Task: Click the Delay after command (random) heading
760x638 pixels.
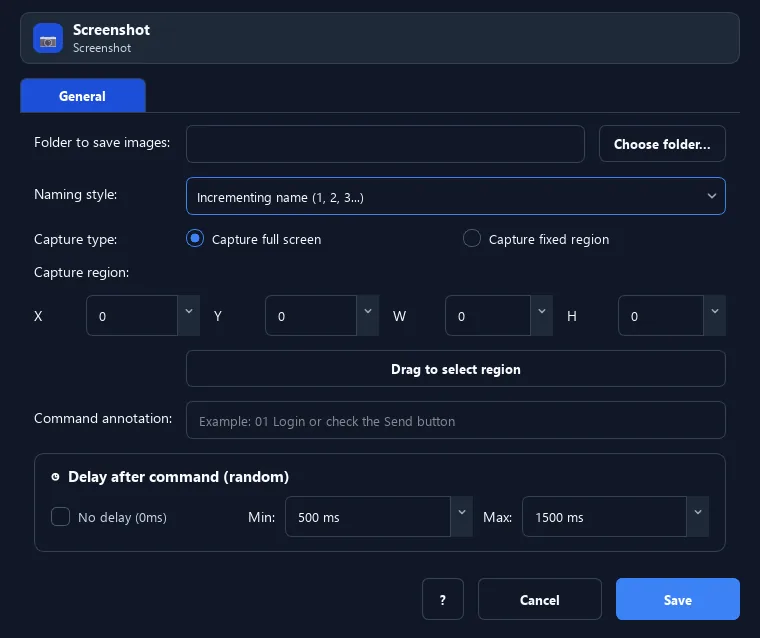Action: 178,477
